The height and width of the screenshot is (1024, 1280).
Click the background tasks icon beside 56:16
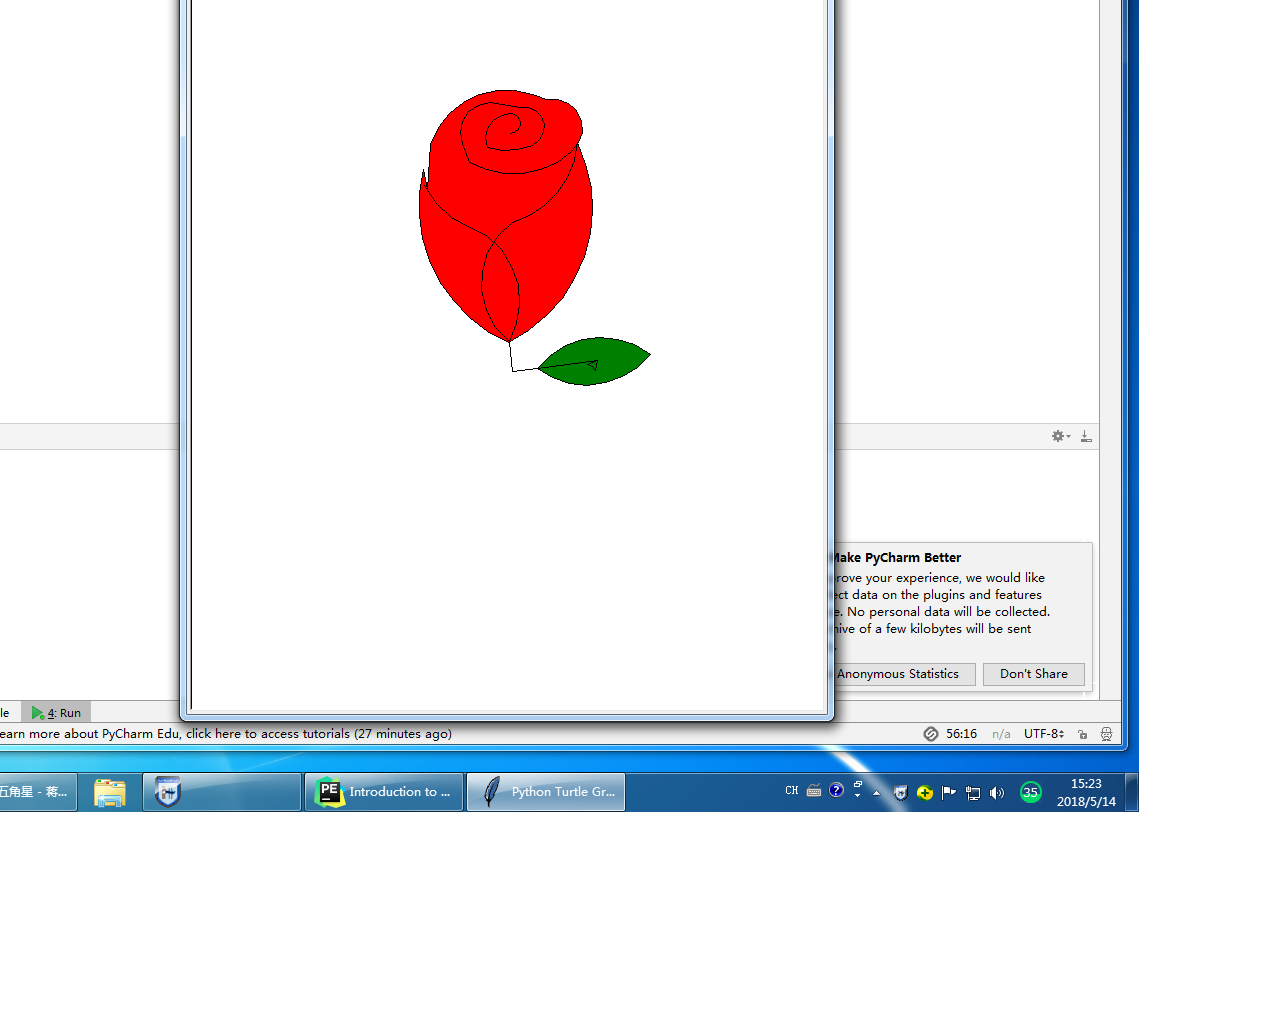pyautogui.click(x=931, y=734)
